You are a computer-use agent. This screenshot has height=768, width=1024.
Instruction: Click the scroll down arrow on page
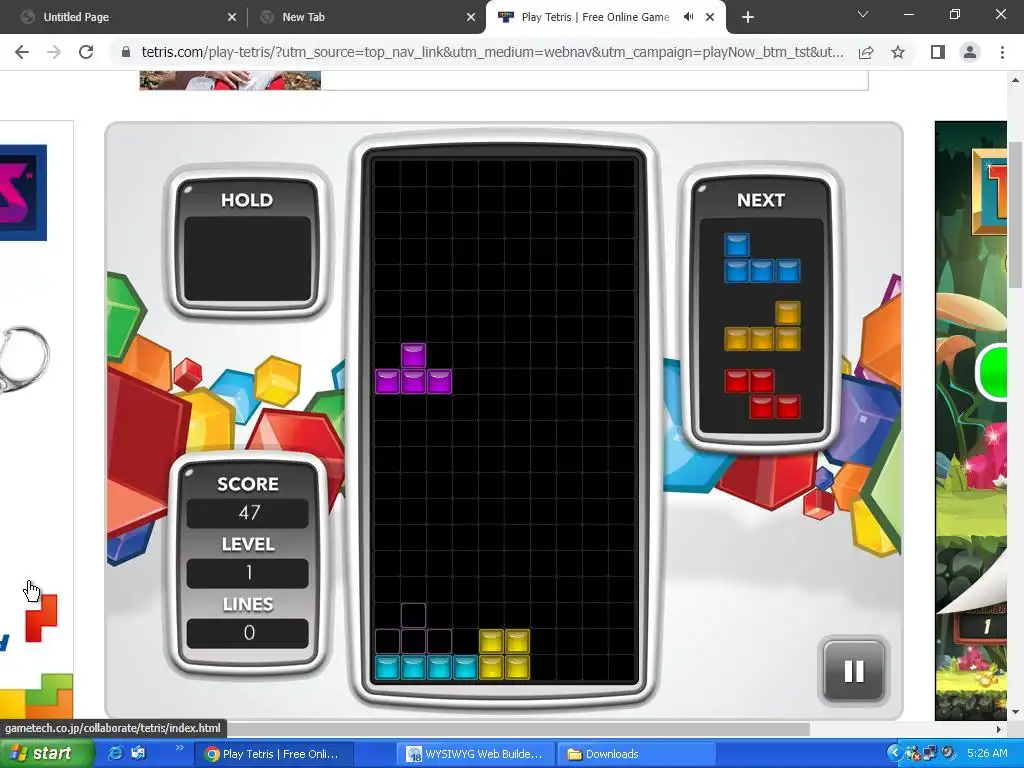click(x=1016, y=712)
